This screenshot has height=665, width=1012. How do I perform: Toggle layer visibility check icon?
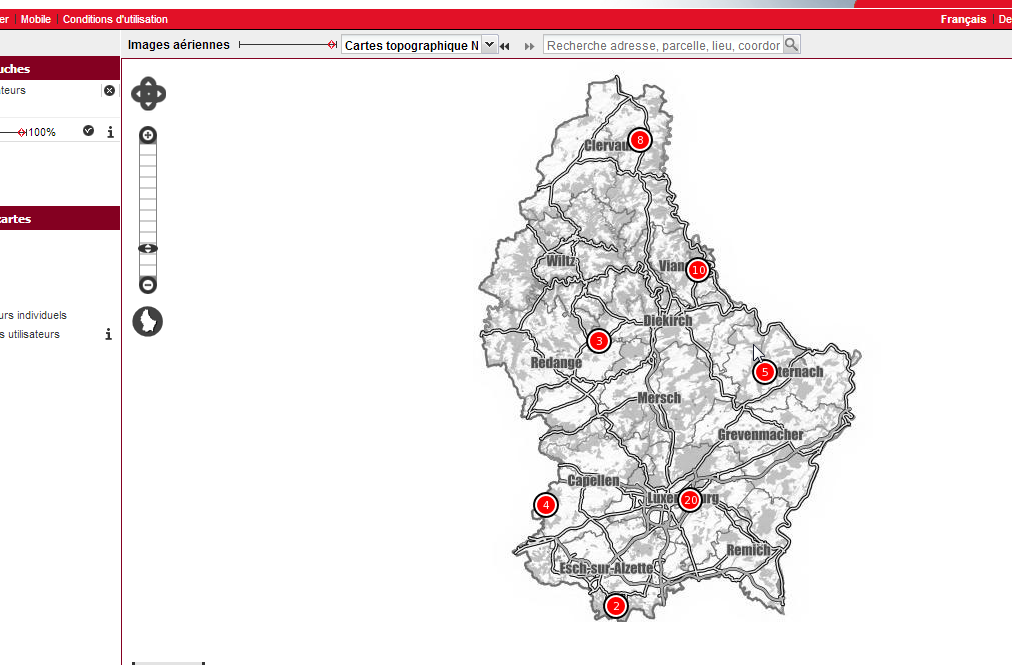tap(88, 131)
